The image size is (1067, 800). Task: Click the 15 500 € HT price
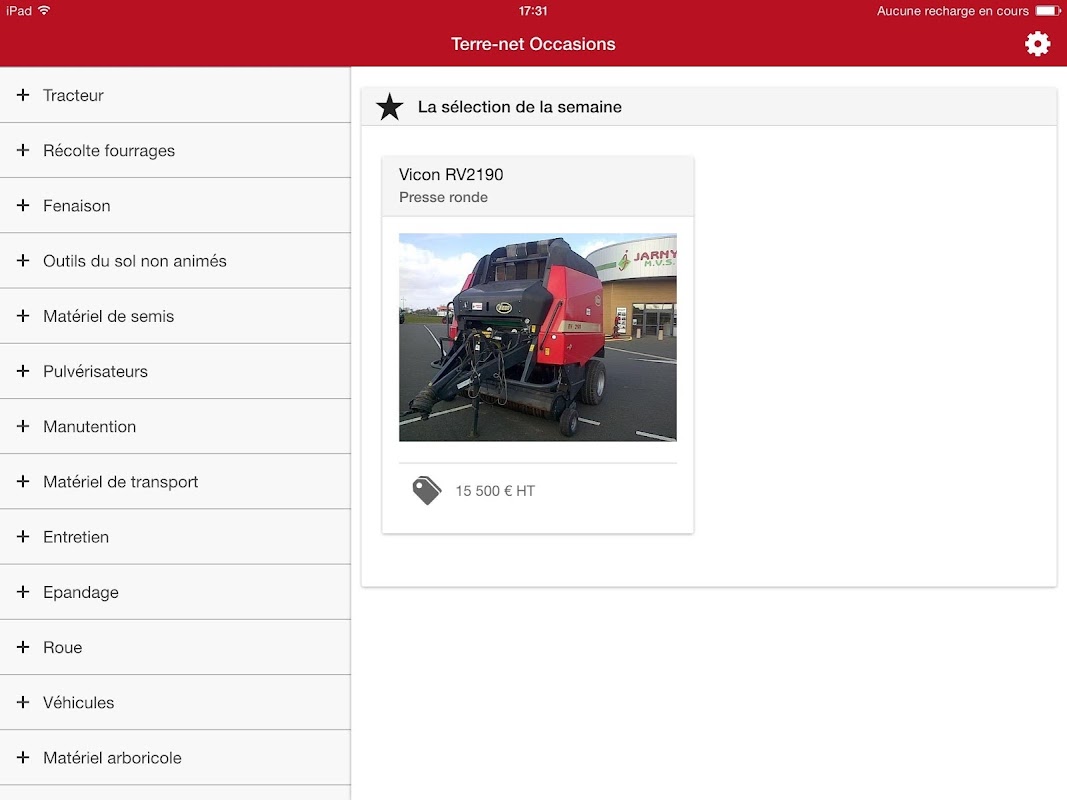point(495,491)
